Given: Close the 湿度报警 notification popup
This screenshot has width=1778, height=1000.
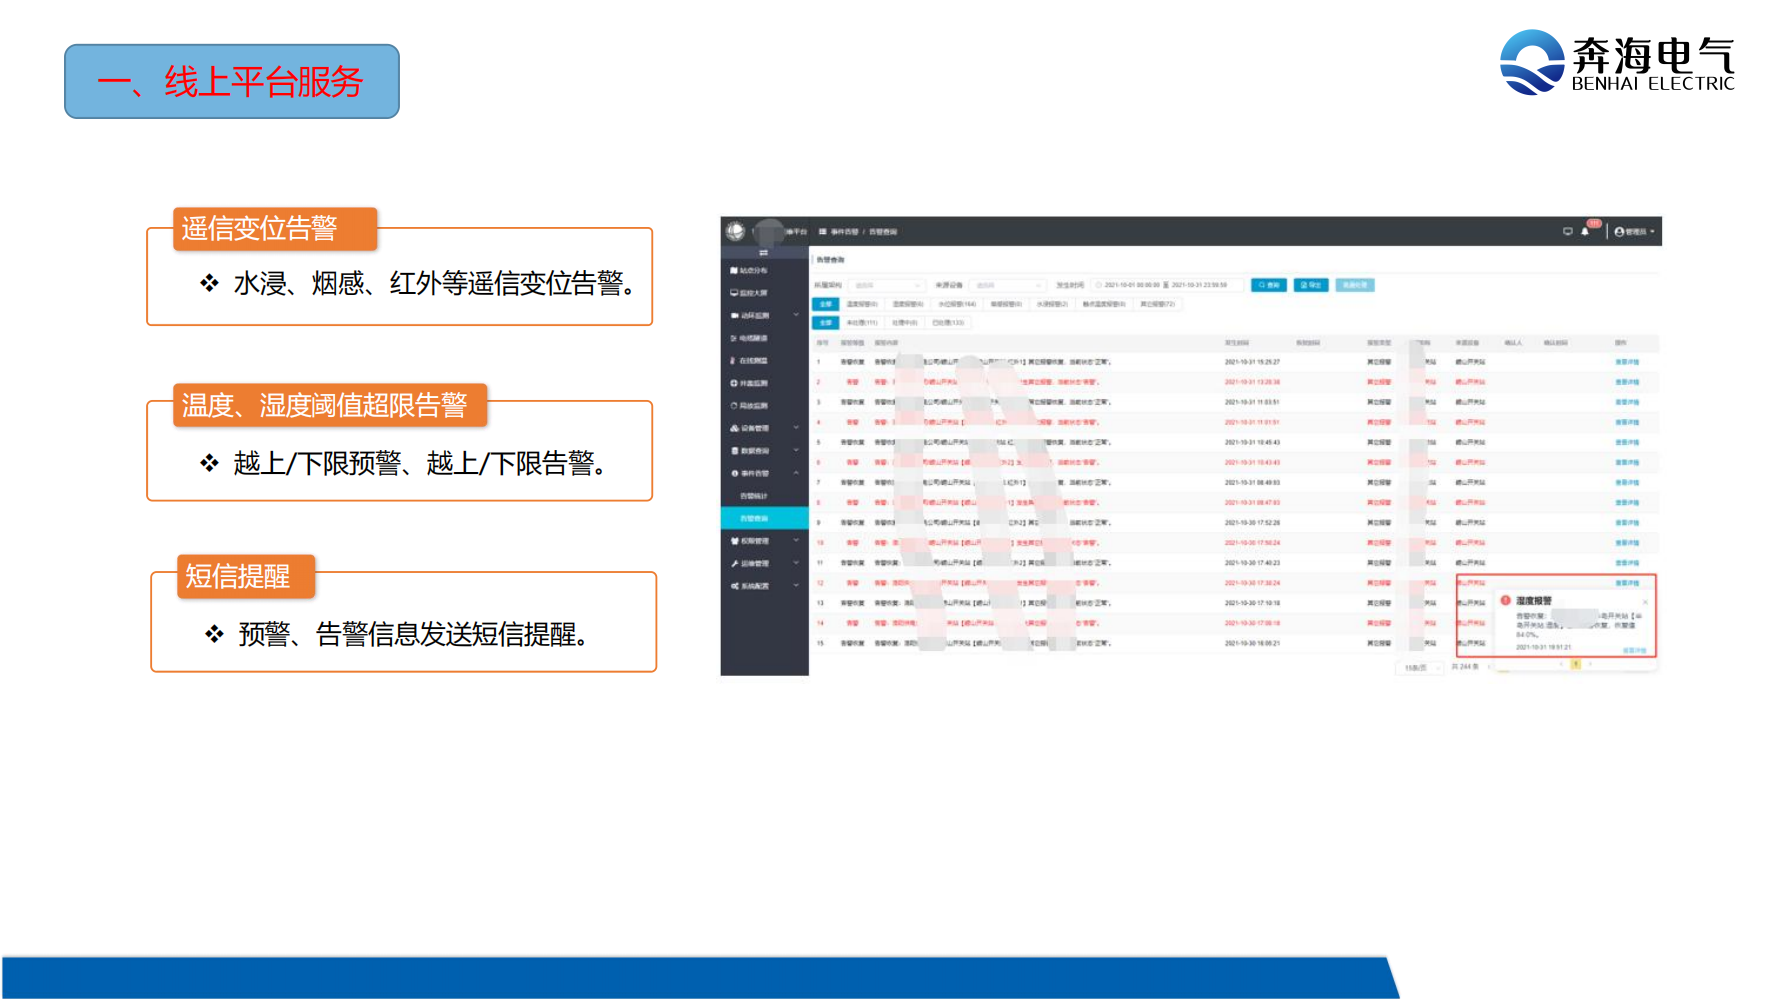Looking at the screenshot, I should (1645, 602).
